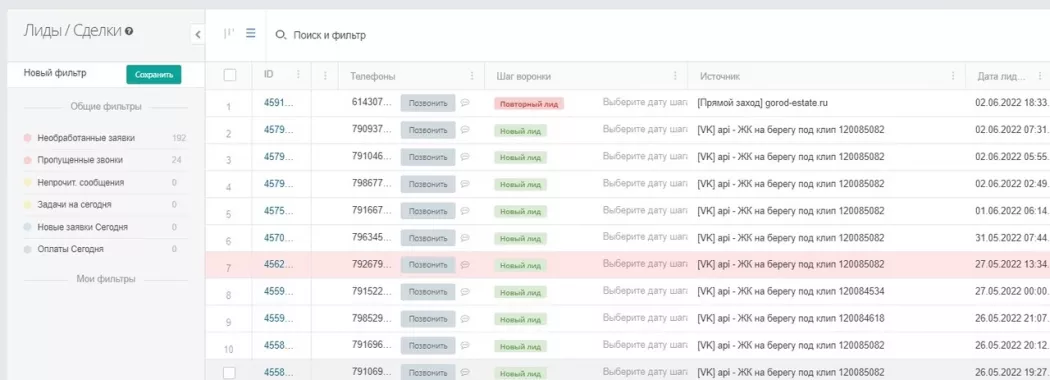Viewport: 1050px width, 380px height.
Task: Select row 1 by its number cell
Action: tap(229, 107)
